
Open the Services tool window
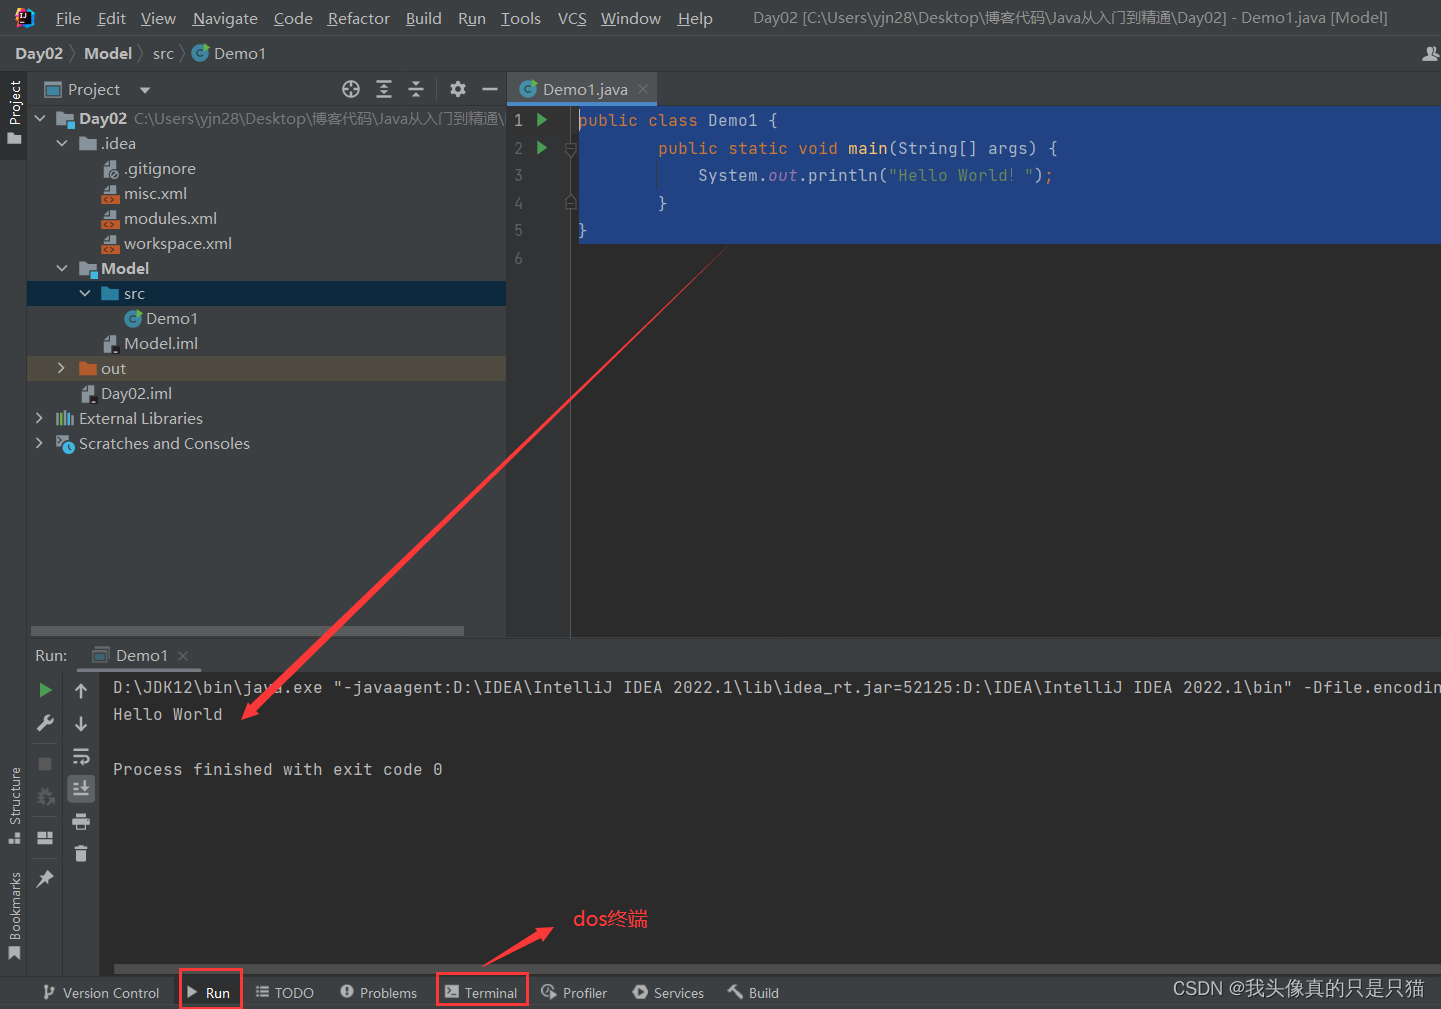click(x=668, y=993)
